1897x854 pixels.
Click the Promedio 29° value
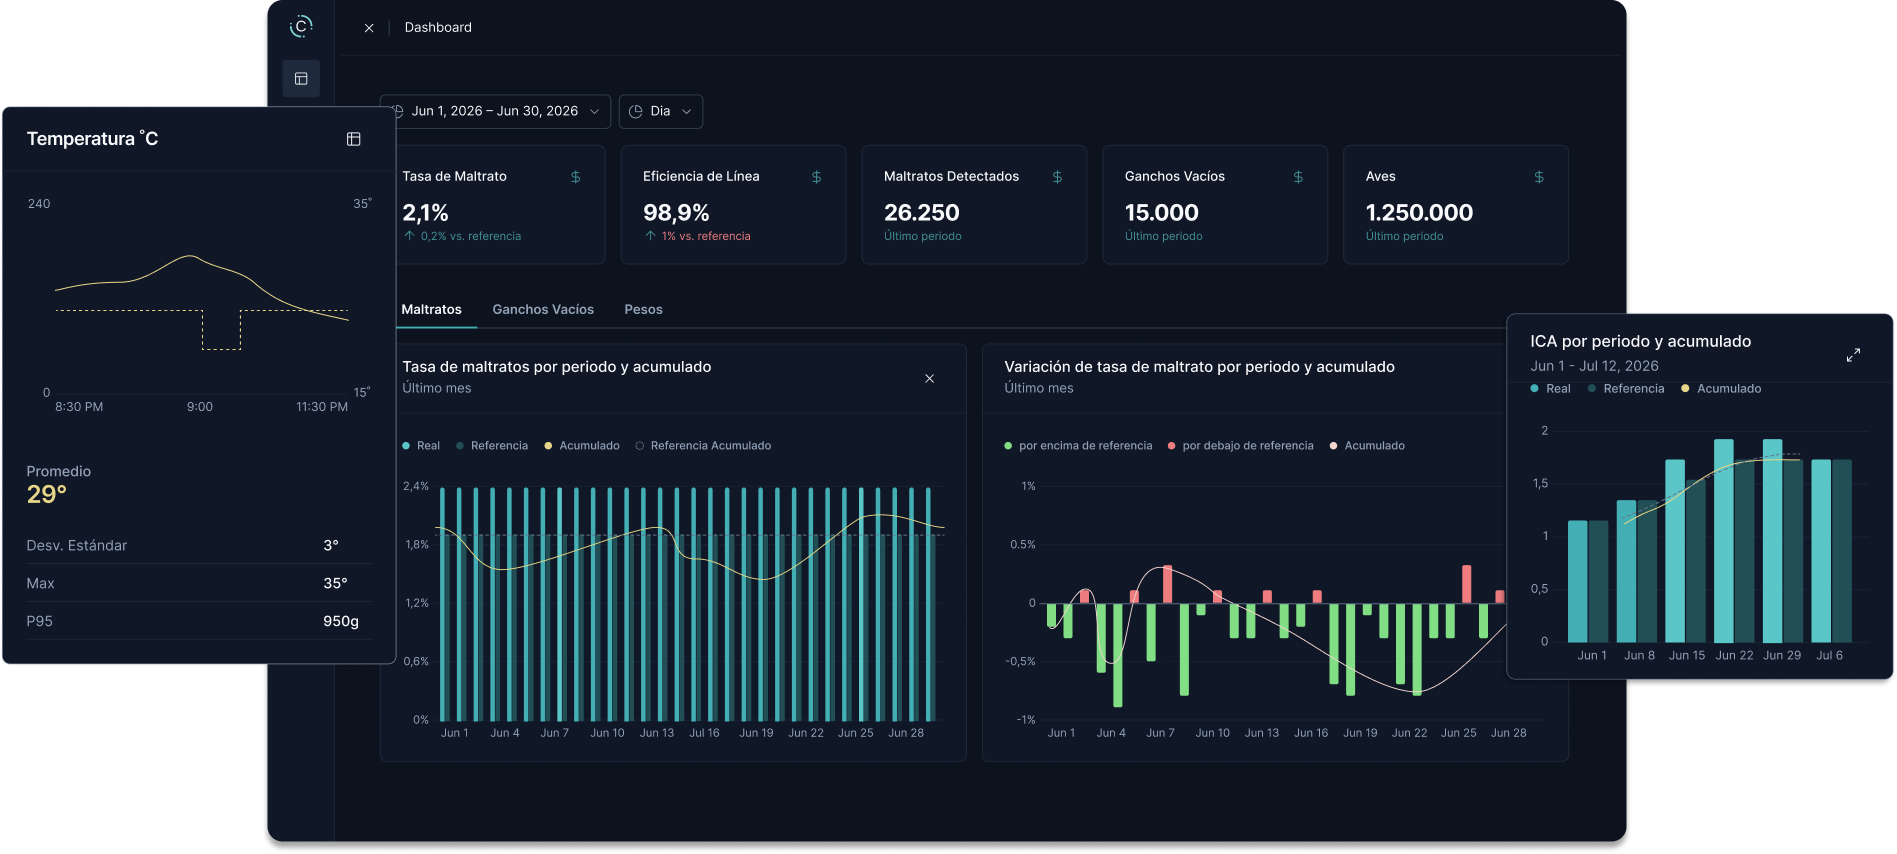click(47, 494)
